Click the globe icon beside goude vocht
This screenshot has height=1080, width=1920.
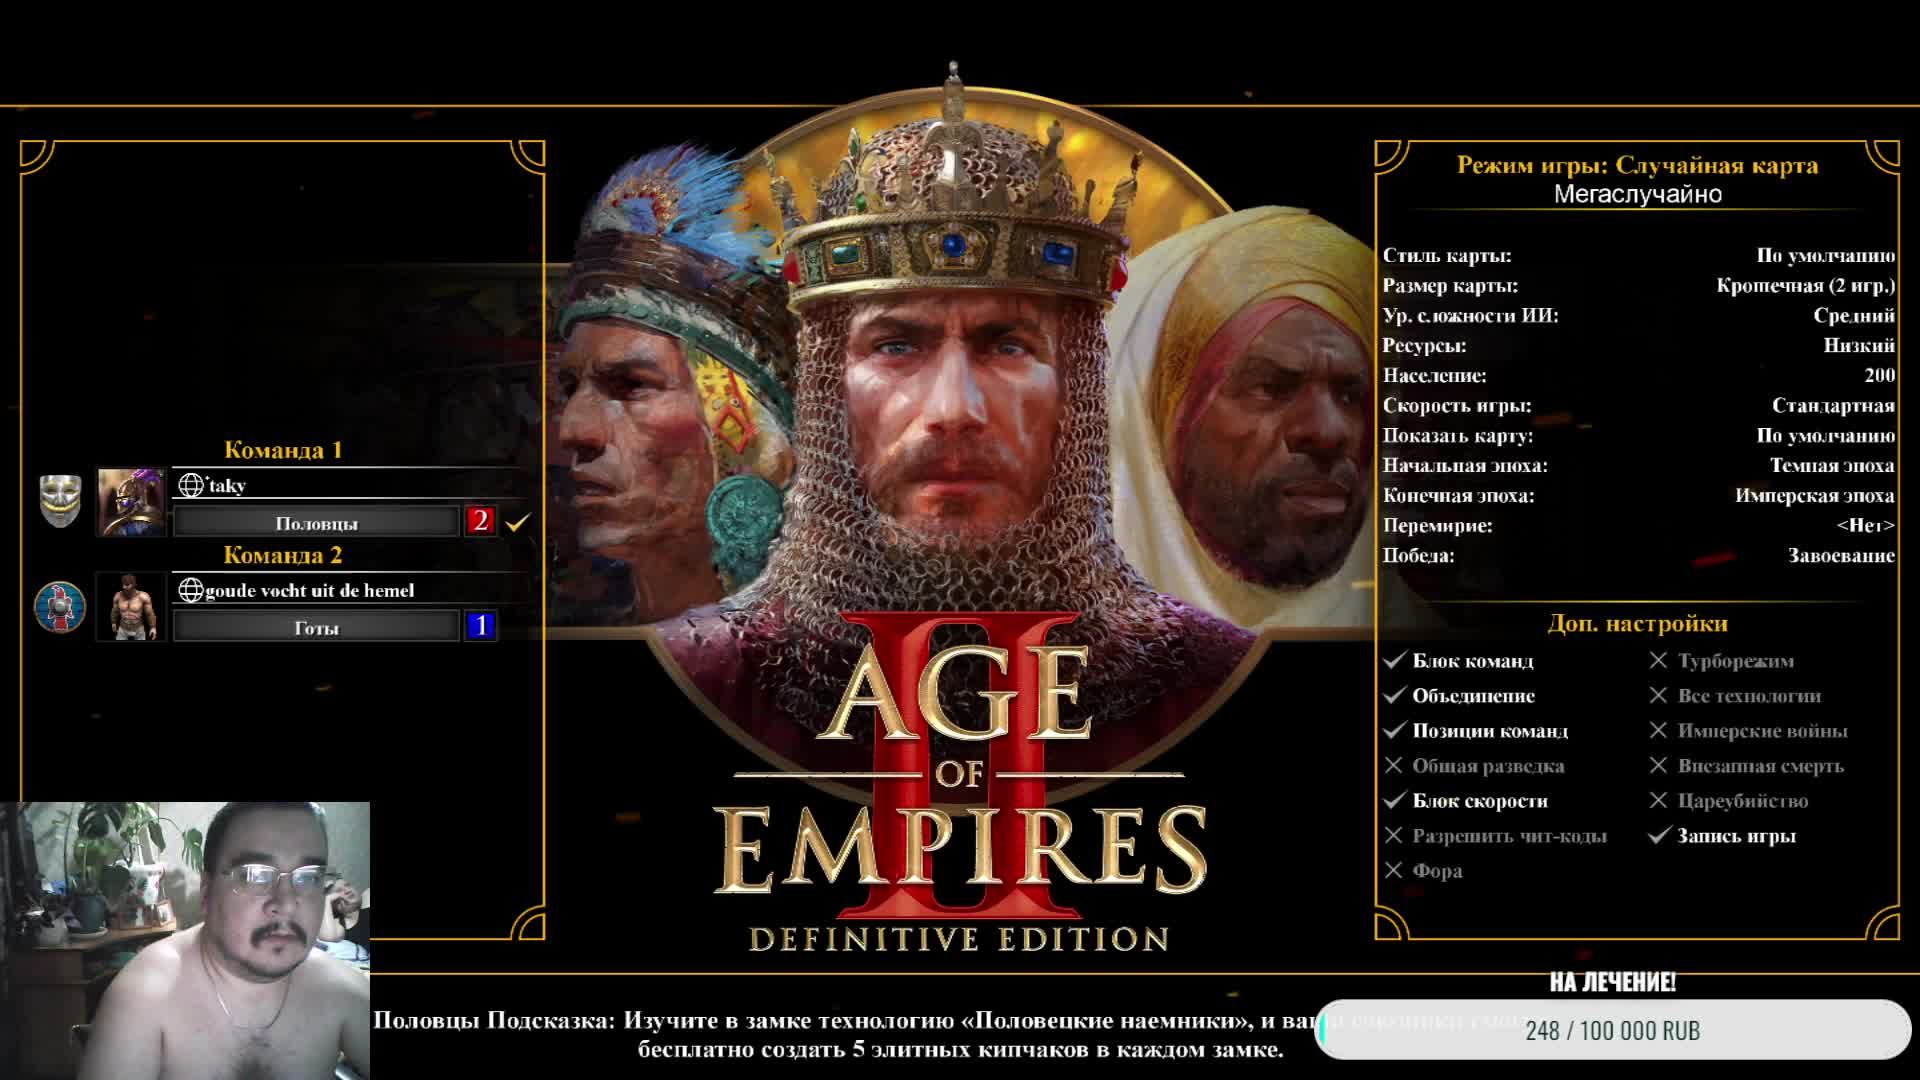[x=190, y=591]
